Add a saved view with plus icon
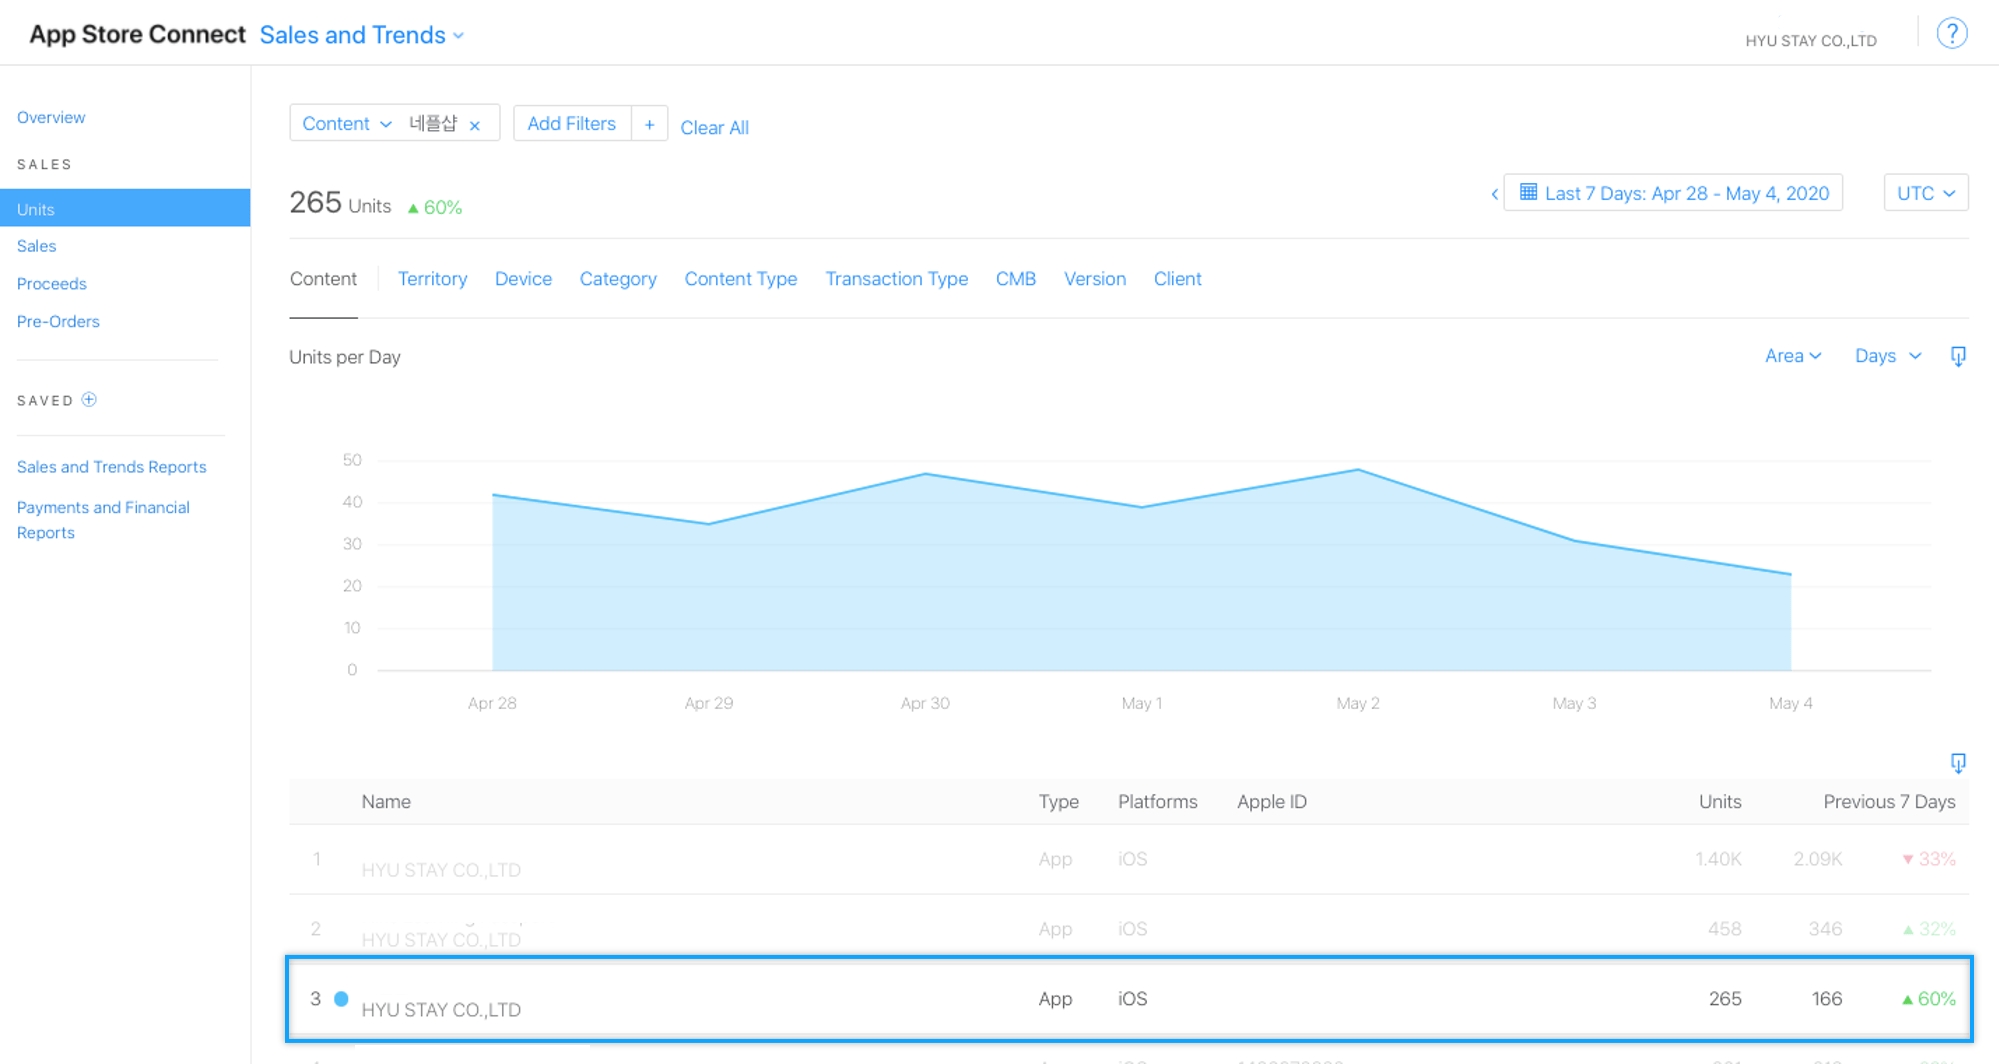Viewport: 1999px width, 1064px height. click(x=89, y=400)
